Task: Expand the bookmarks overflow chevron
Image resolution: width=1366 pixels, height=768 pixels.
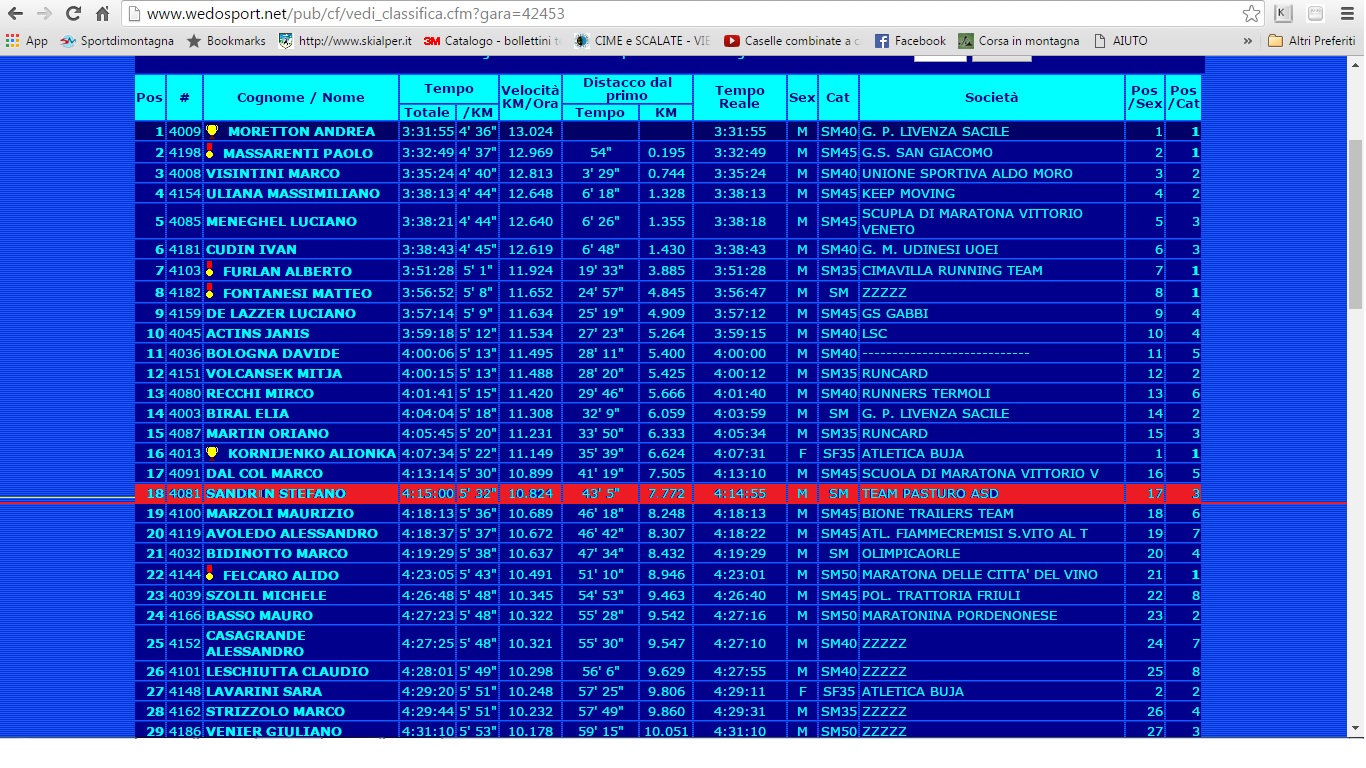Action: 1247,41
